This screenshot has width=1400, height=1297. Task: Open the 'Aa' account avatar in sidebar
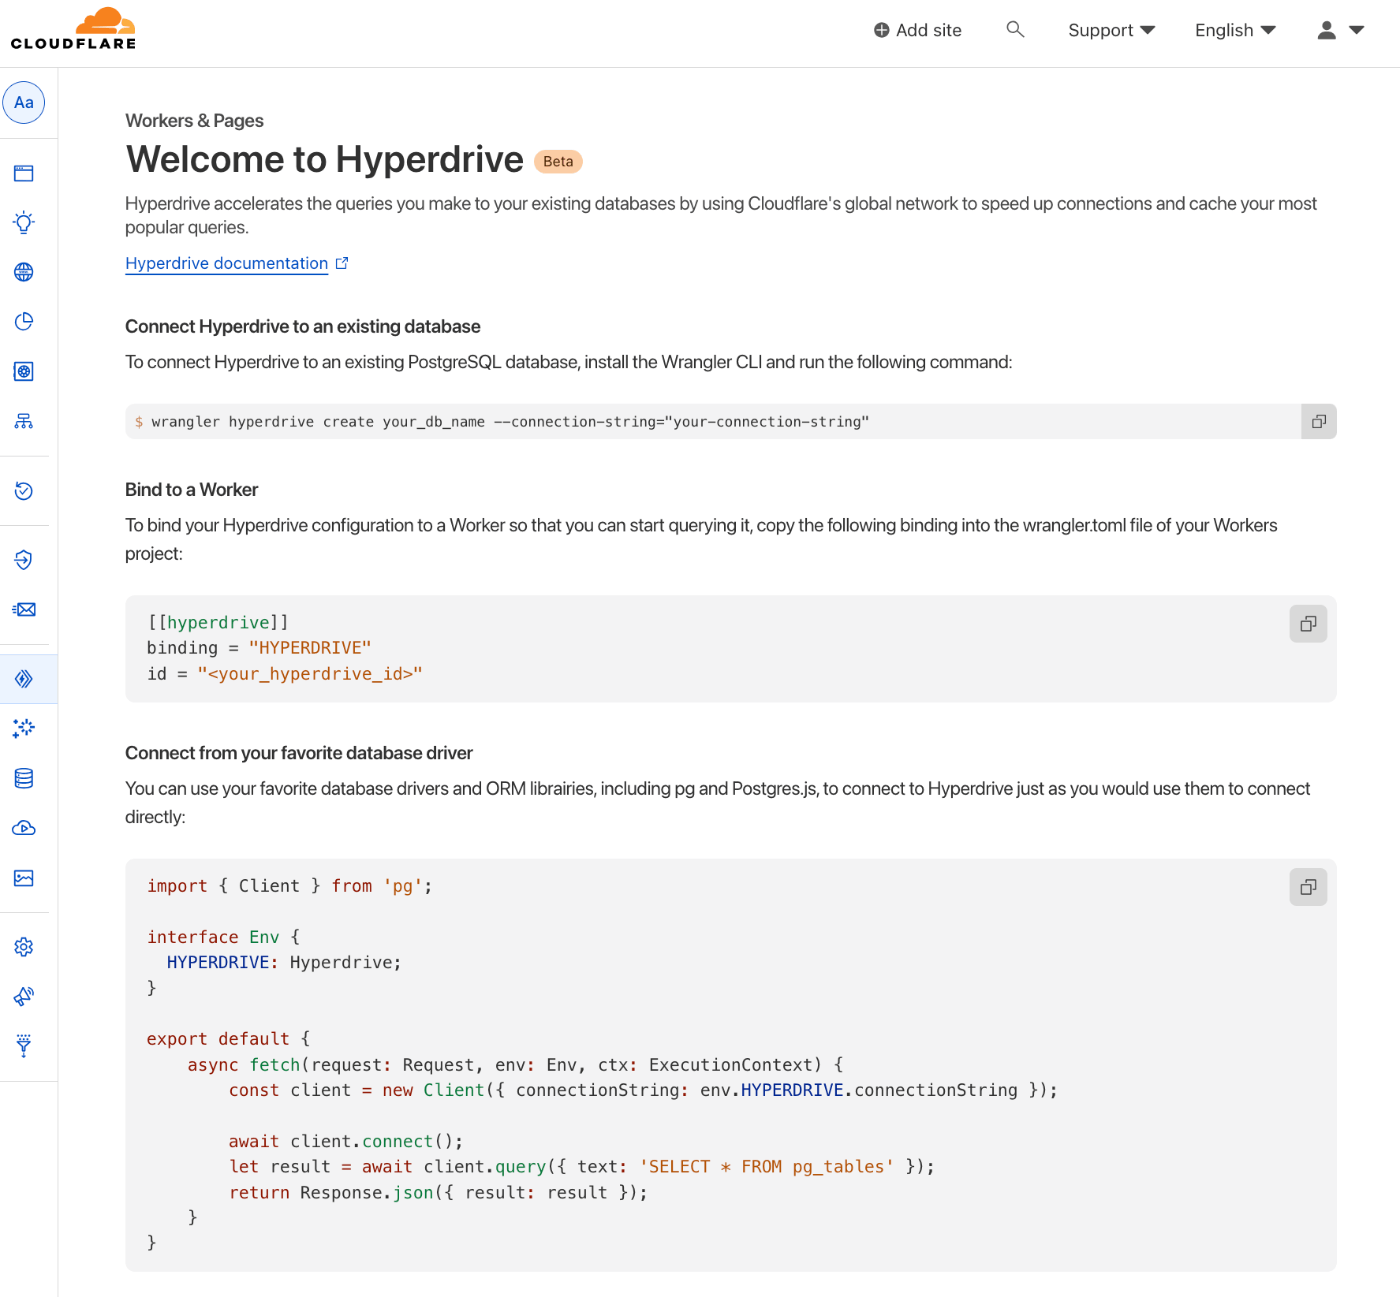point(24,102)
